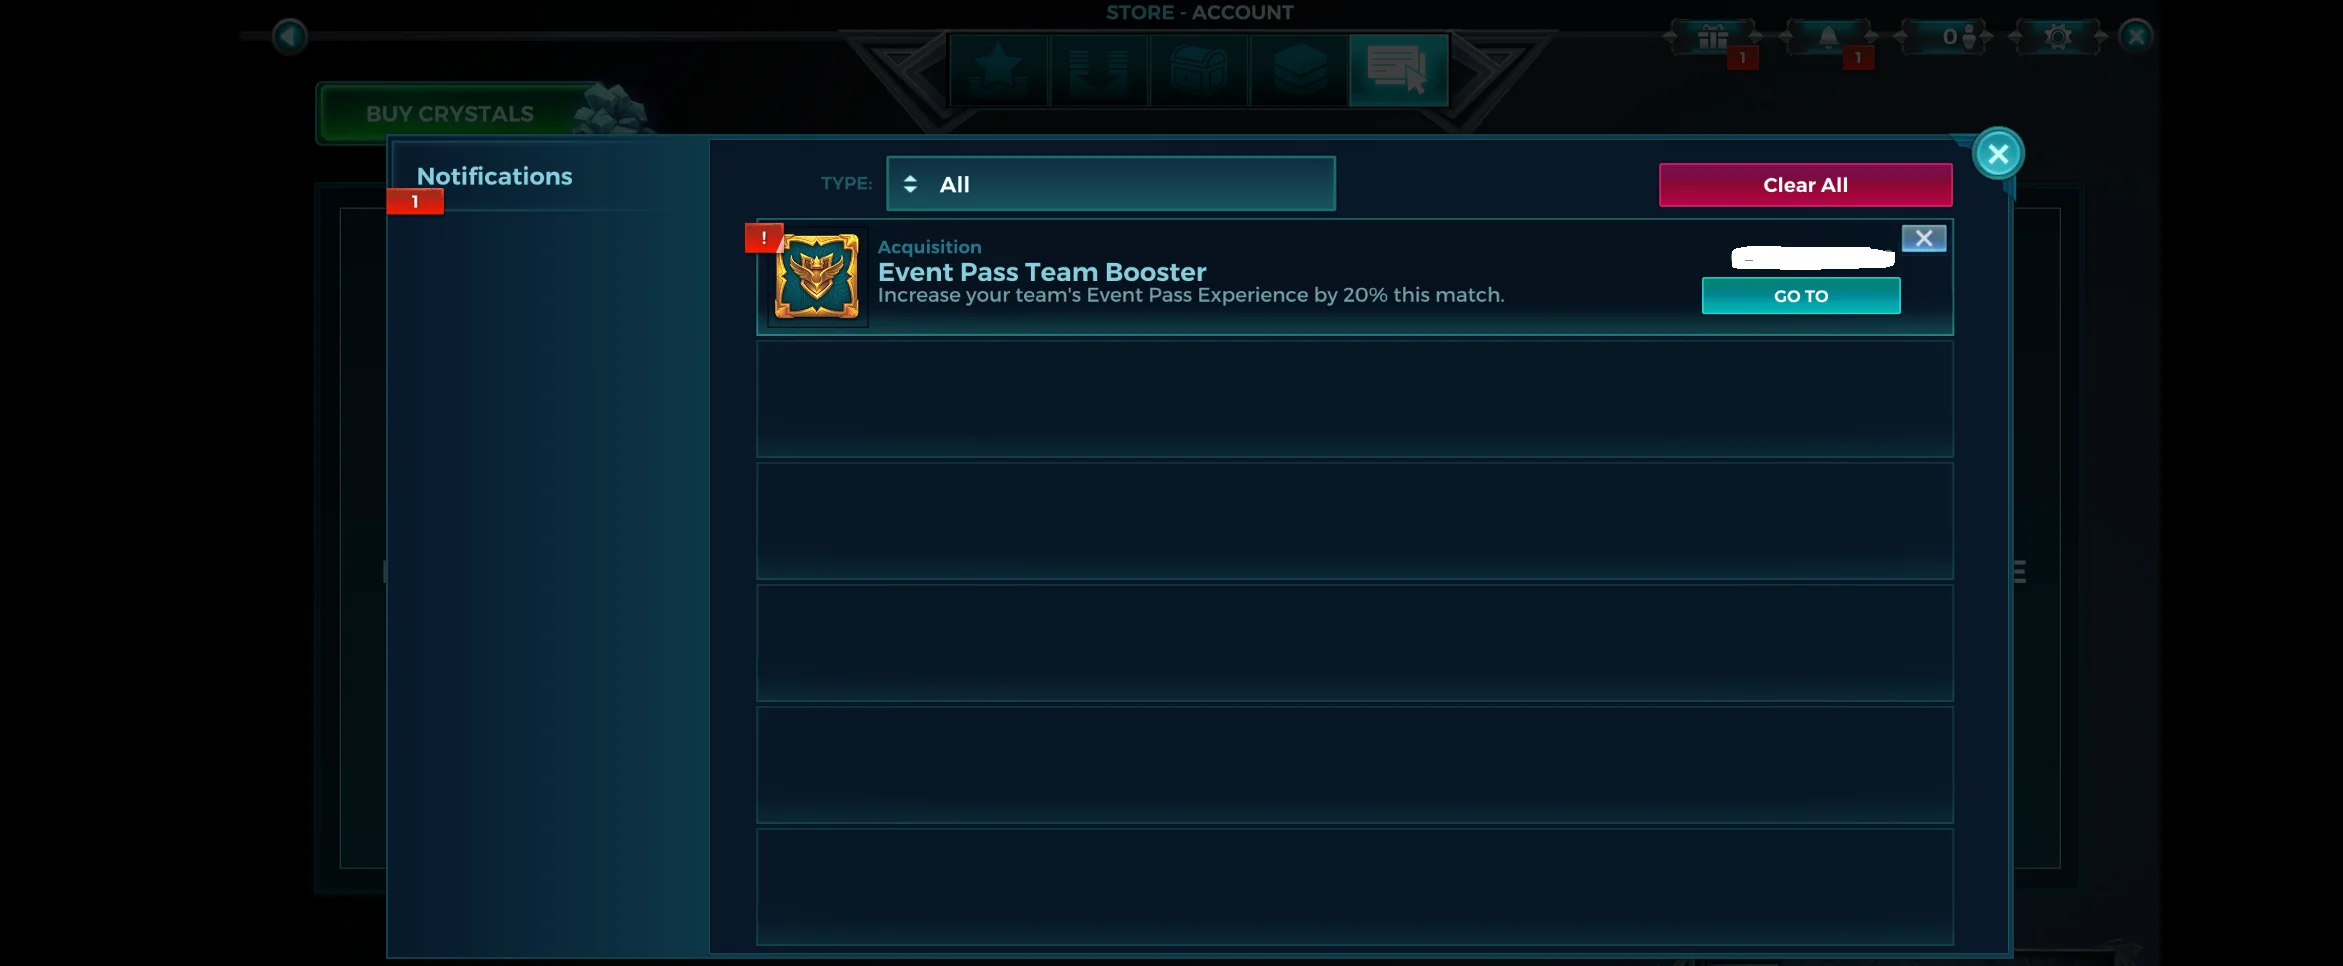The image size is (2343, 966).
Task: Open the star featured store tab
Action: coord(999,71)
